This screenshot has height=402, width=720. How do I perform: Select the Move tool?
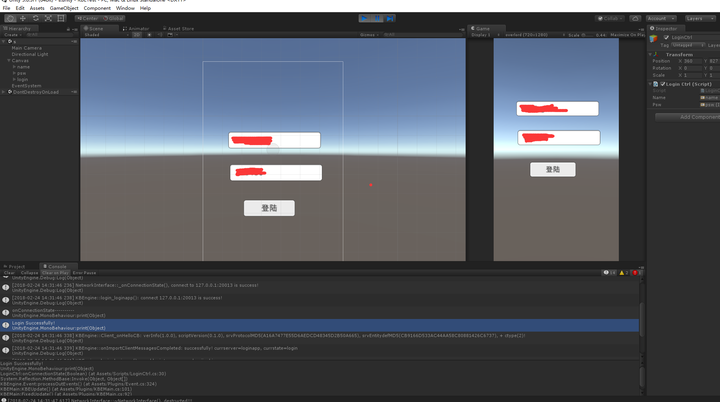pyautogui.click(x=23, y=18)
